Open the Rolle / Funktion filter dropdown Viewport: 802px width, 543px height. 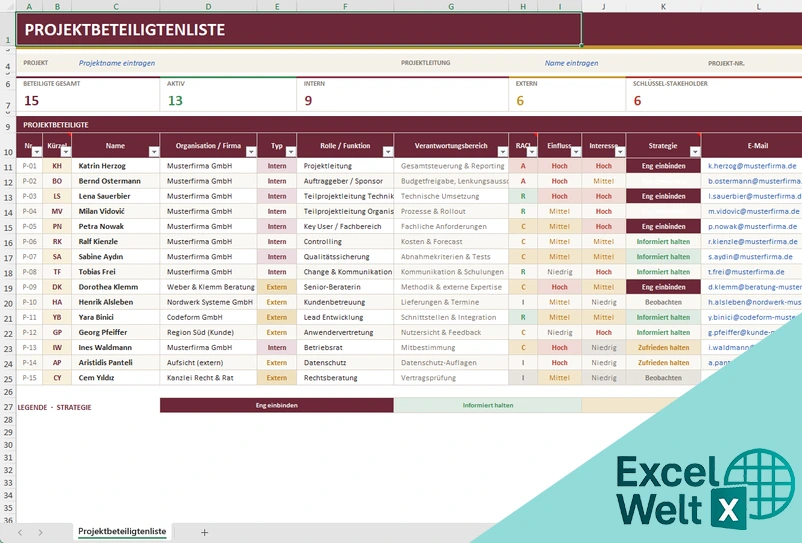(388, 152)
